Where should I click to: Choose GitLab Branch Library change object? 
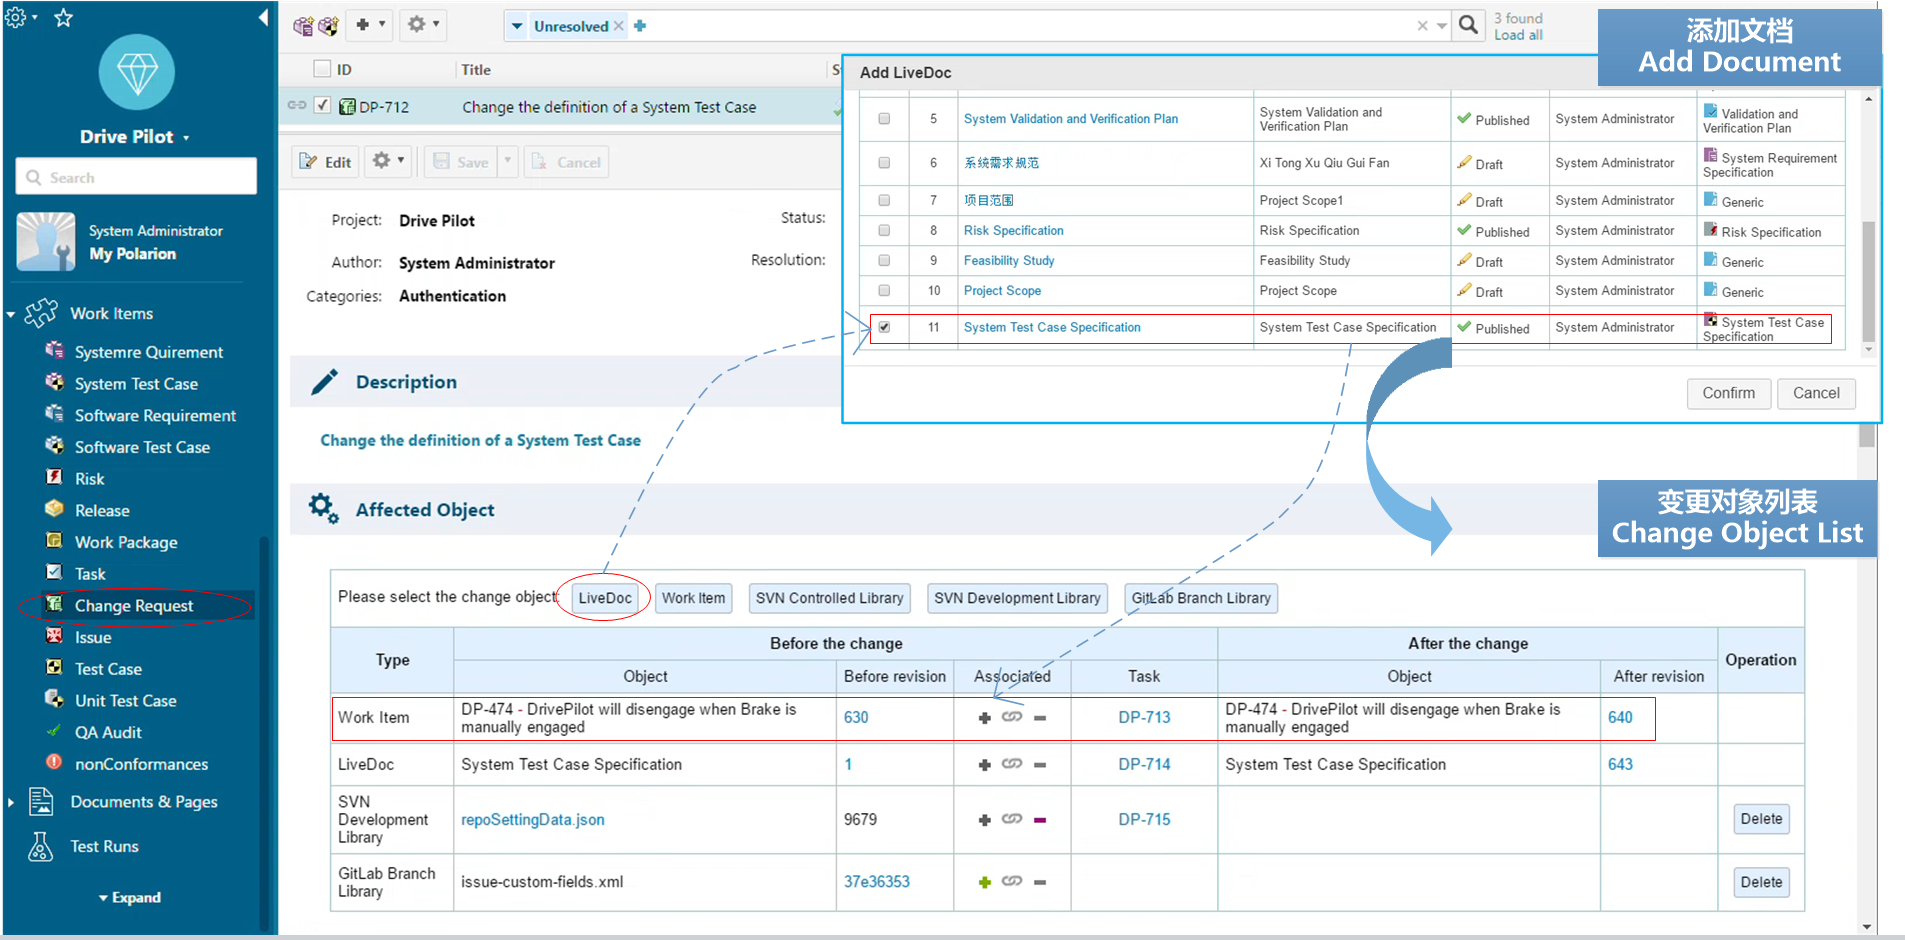click(x=1201, y=598)
